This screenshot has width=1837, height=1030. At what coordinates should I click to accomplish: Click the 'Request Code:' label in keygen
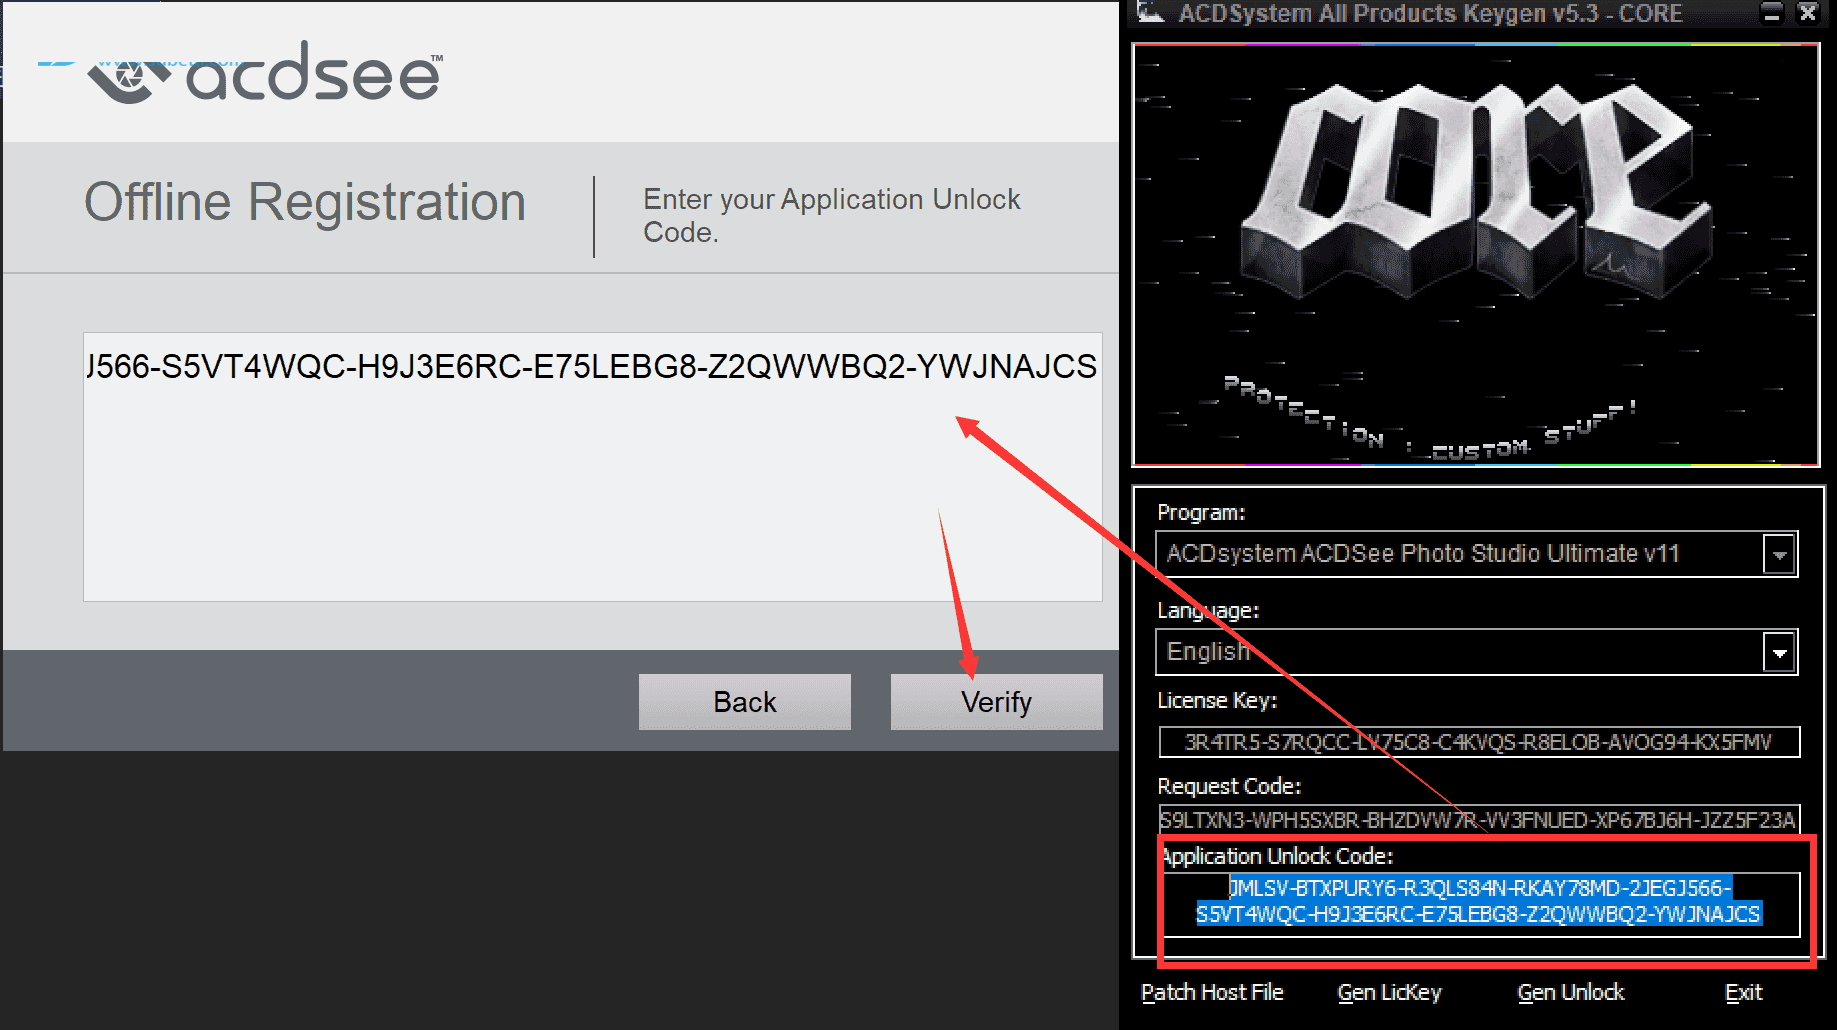pyautogui.click(x=1229, y=786)
